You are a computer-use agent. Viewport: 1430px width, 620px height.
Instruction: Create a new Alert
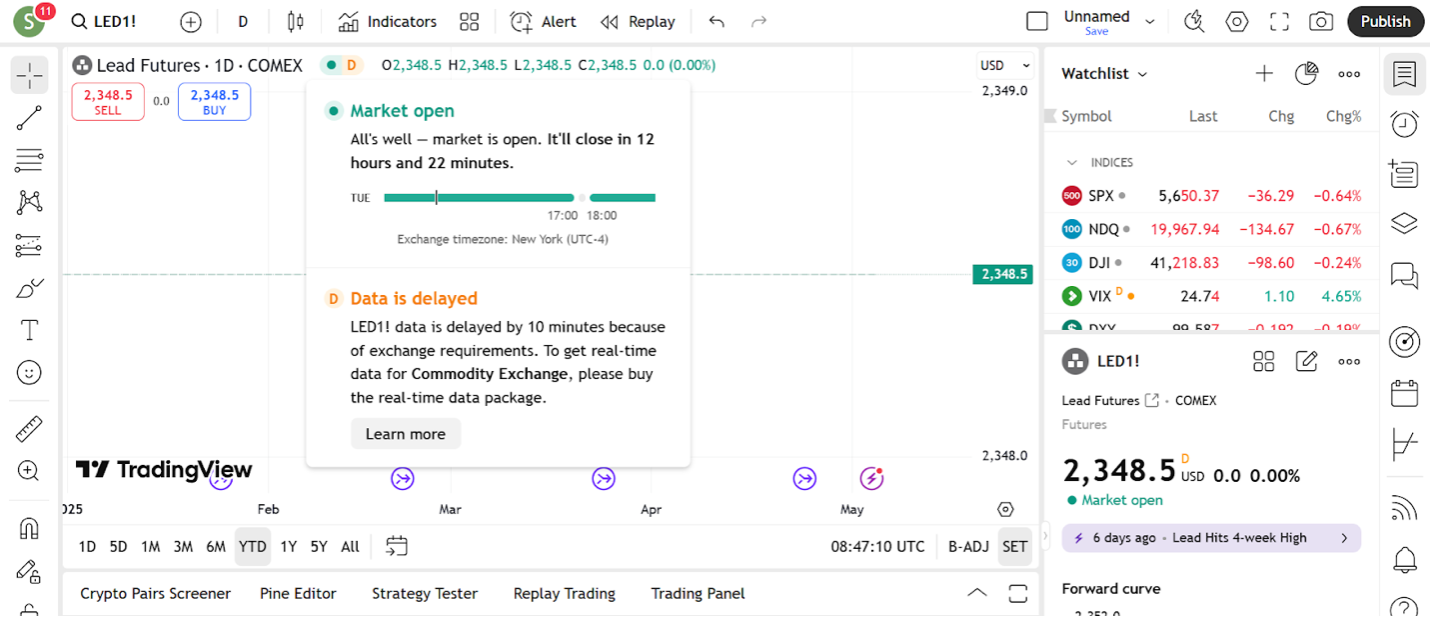click(543, 22)
